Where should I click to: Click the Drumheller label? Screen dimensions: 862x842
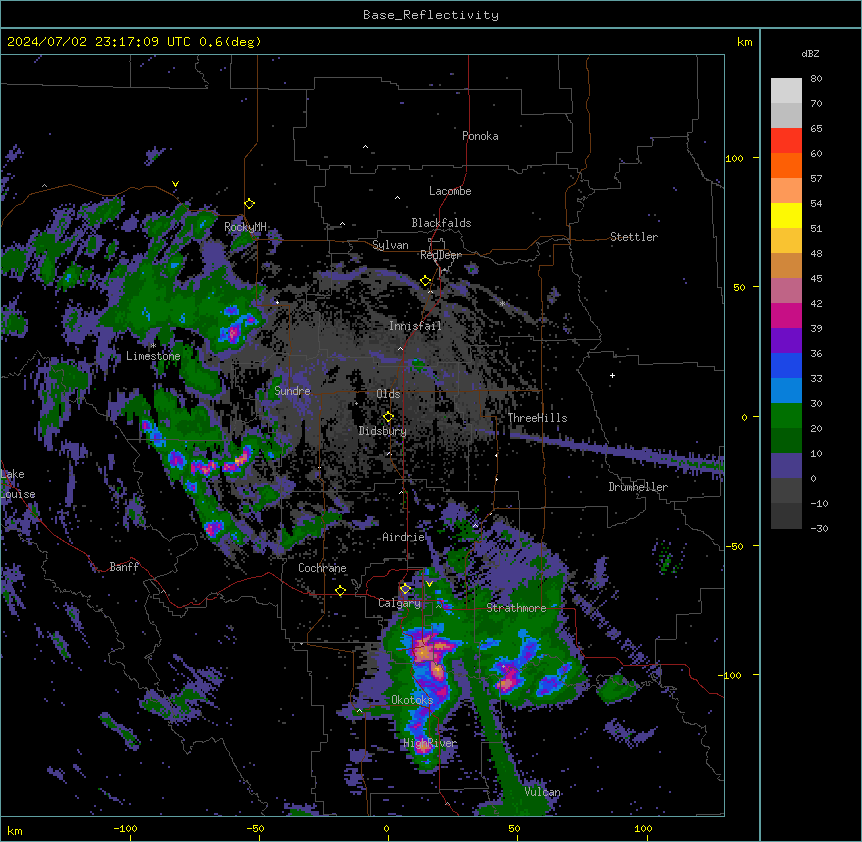click(638, 487)
